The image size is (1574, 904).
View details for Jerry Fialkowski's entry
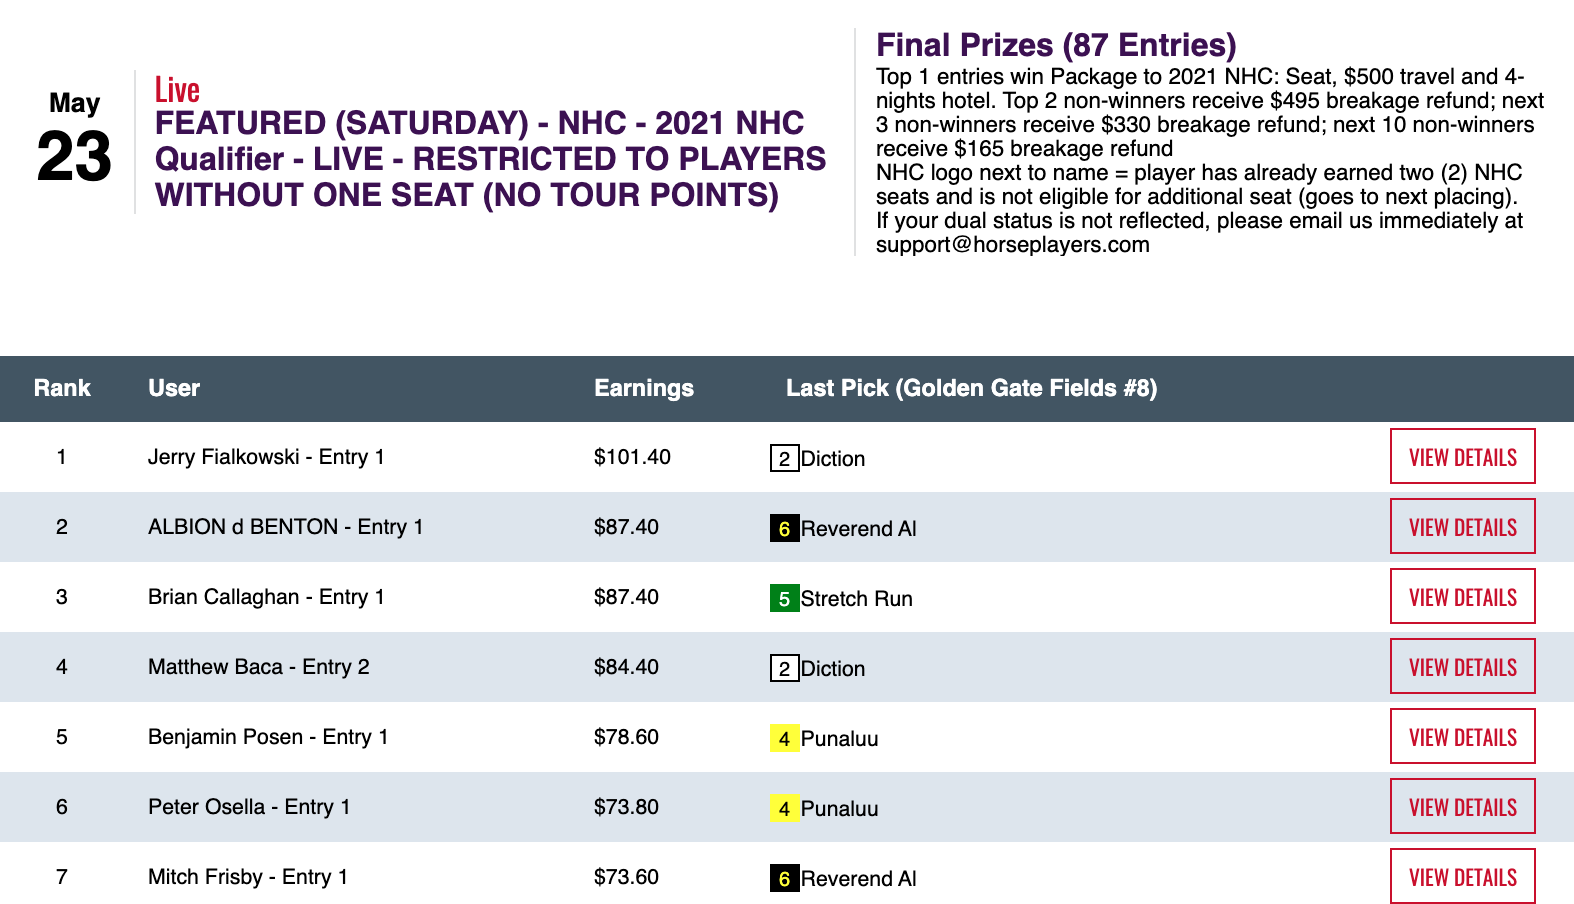pyautogui.click(x=1462, y=457)
